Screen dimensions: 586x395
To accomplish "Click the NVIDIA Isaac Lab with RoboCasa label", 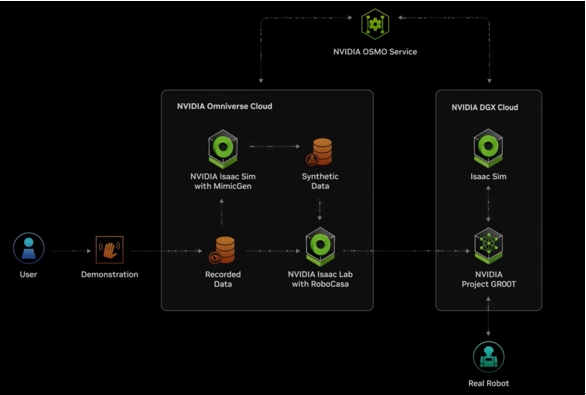I will pos(320,279).
